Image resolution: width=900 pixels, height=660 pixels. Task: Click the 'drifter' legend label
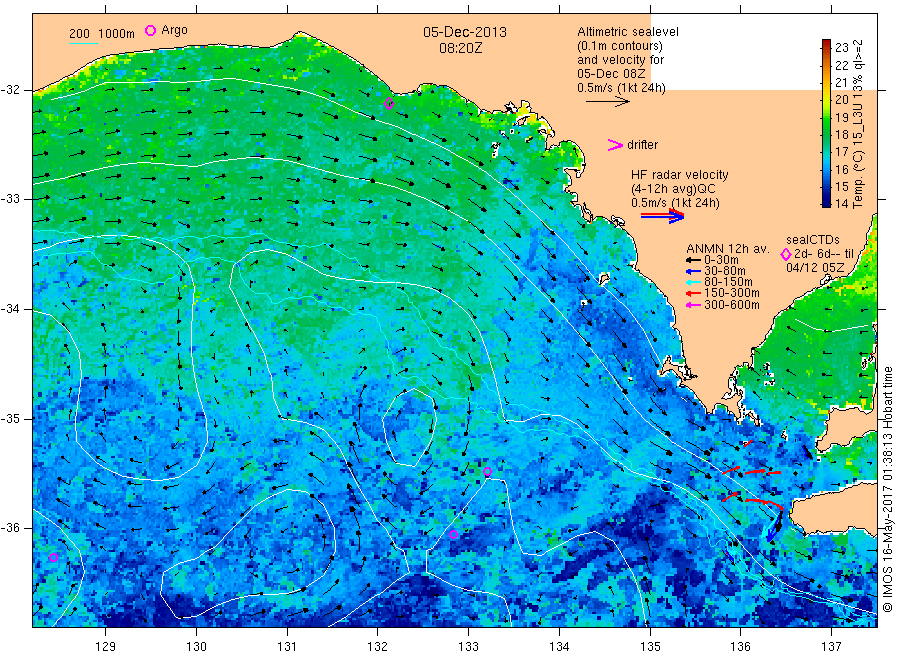tap(642, 145)
